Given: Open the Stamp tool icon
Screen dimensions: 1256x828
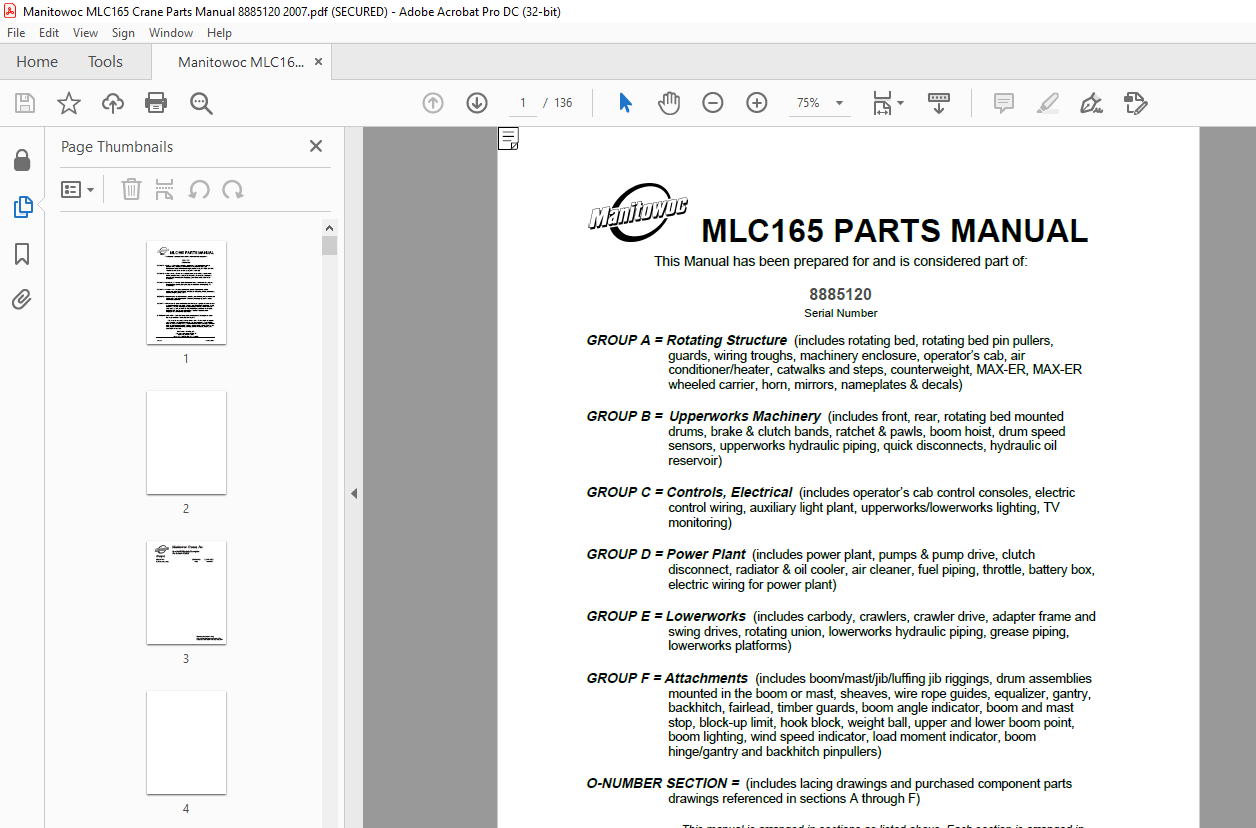Looking at the screenshot, I should tap(1135, 103).
